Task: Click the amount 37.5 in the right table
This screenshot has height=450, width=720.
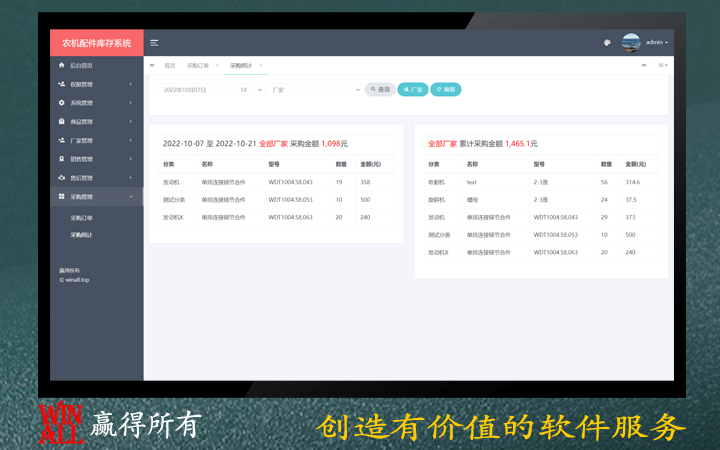Action: click(x=631, y=200)
